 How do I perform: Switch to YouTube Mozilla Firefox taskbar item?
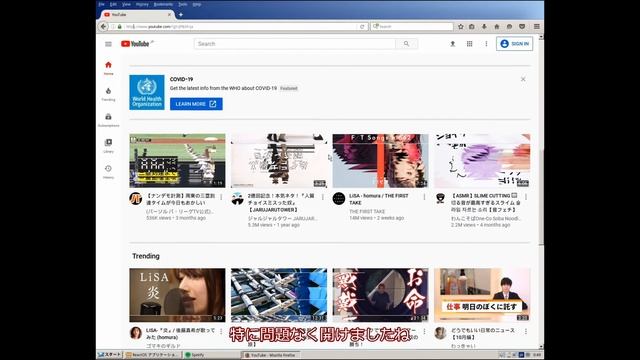[x=271, y=355]
